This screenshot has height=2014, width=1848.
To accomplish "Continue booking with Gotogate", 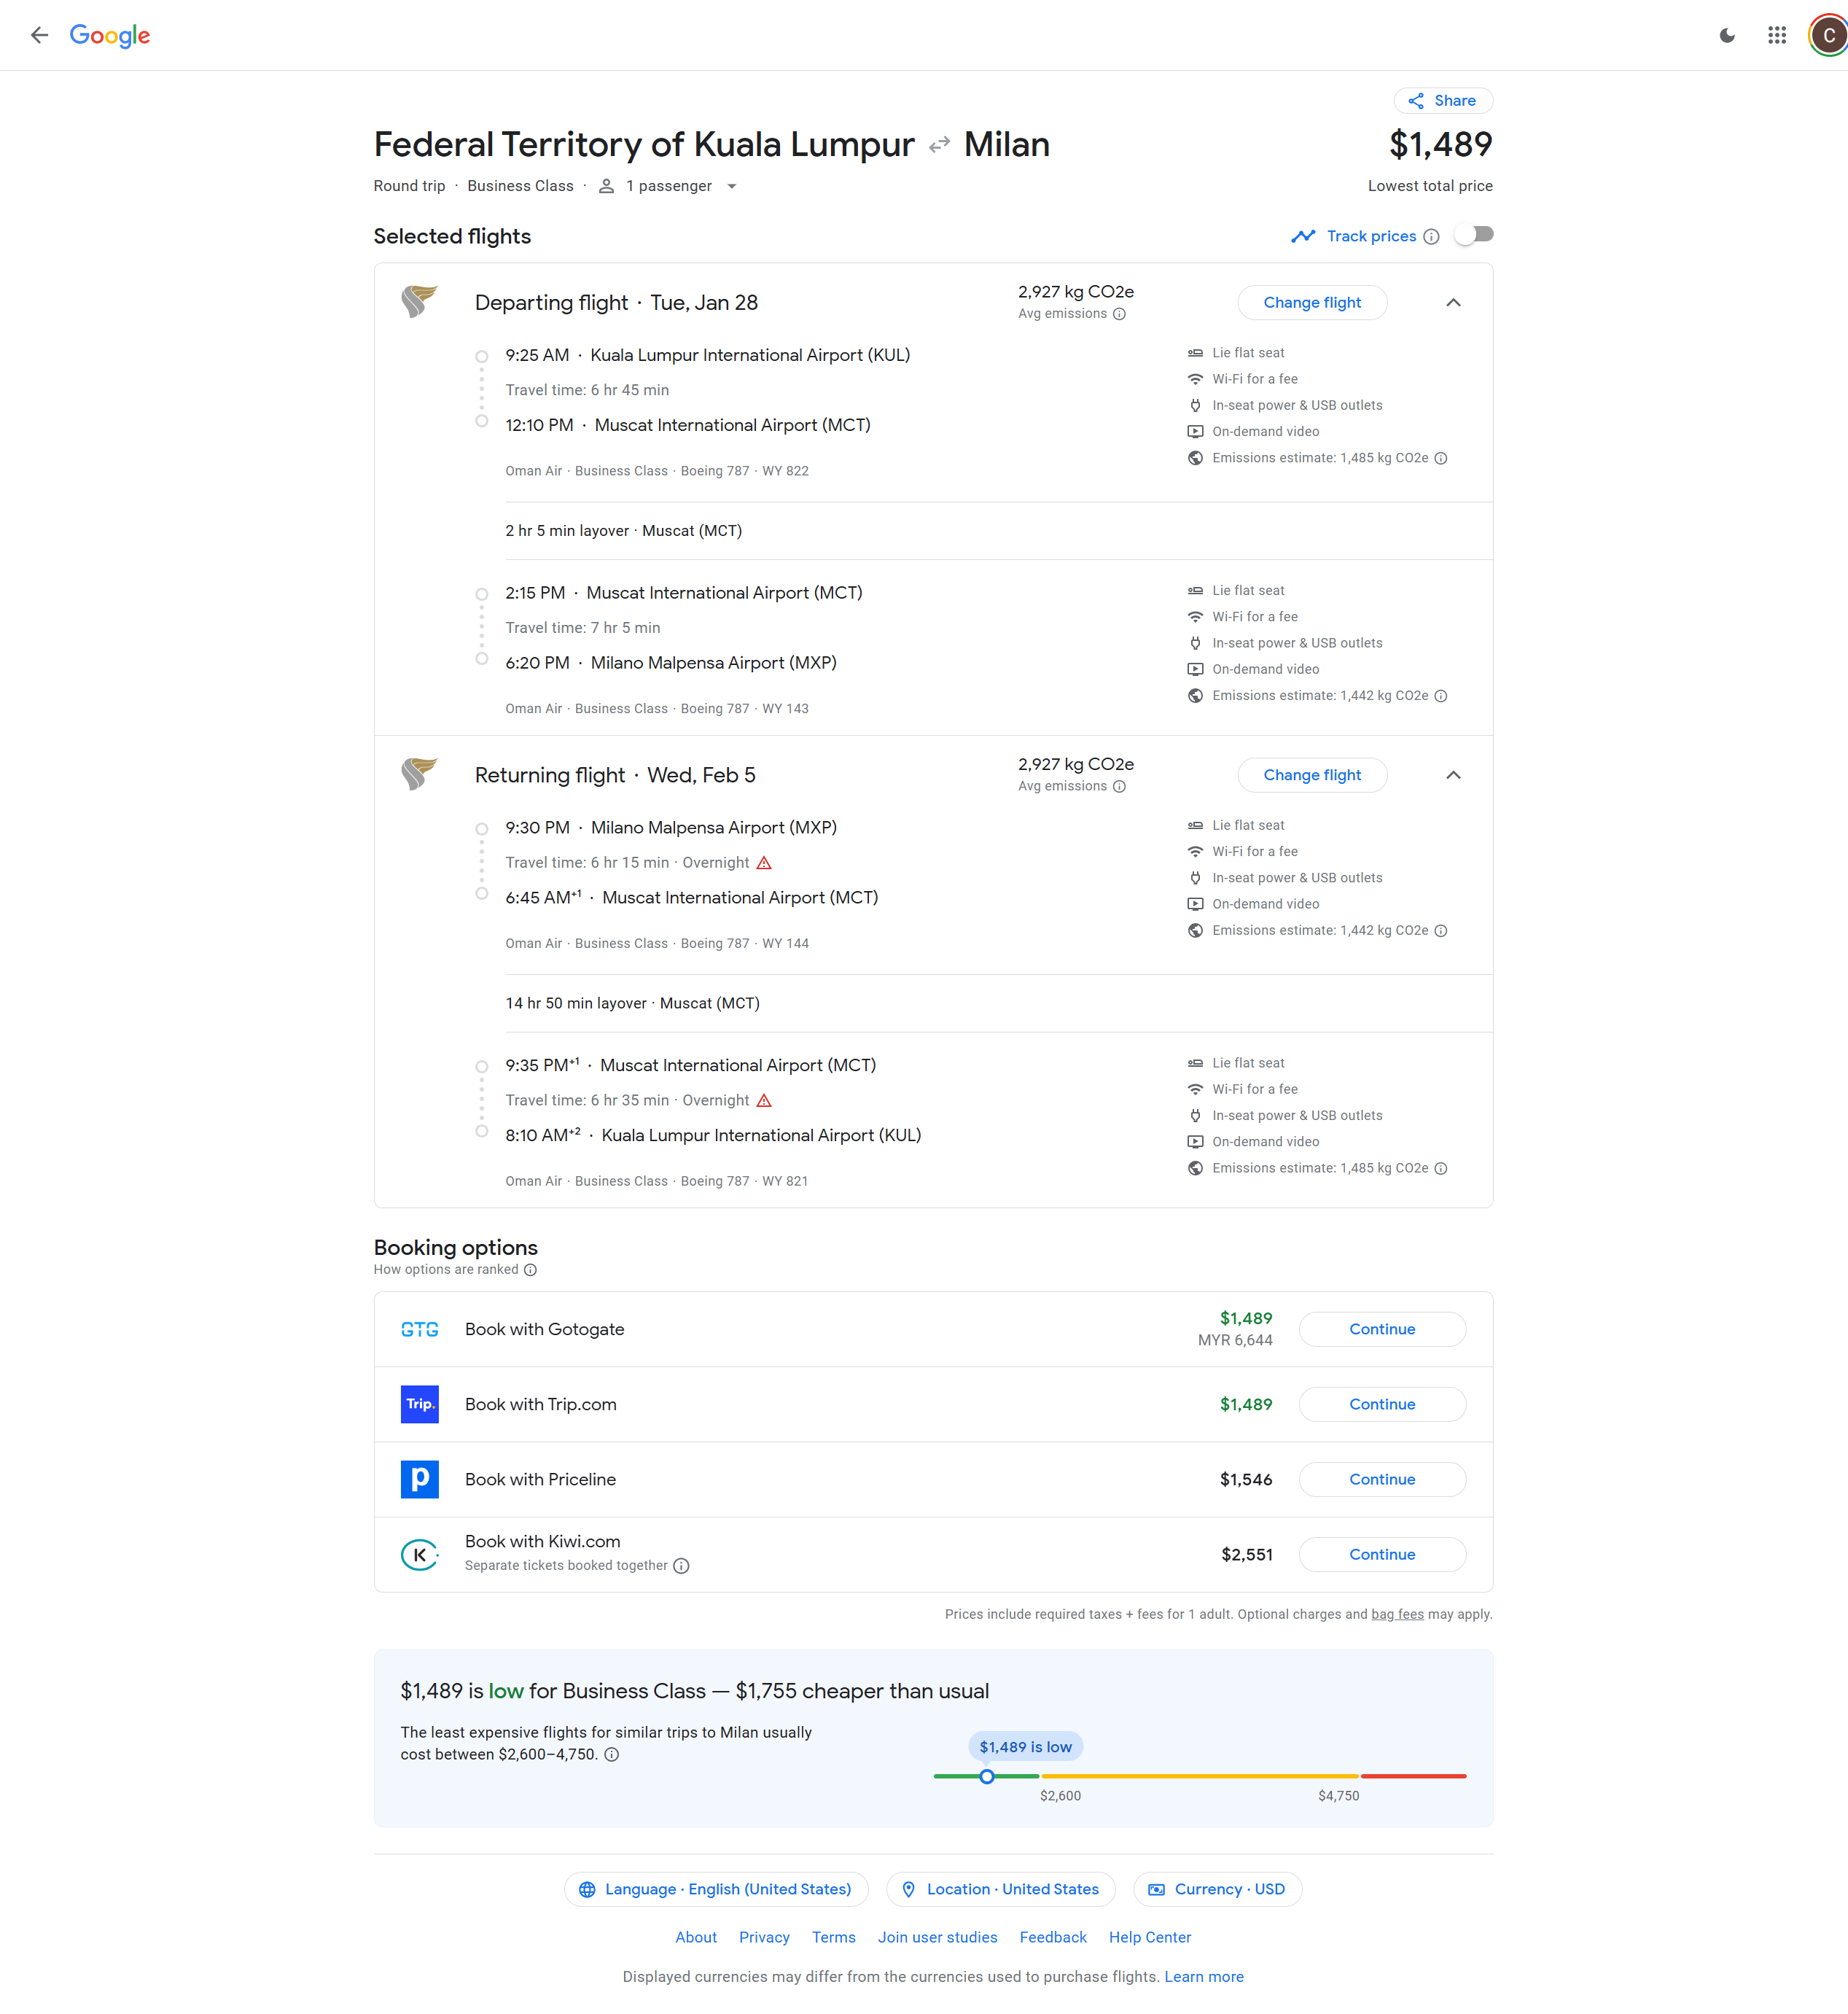I will pyautogui.click(x=1382, y=1329).
